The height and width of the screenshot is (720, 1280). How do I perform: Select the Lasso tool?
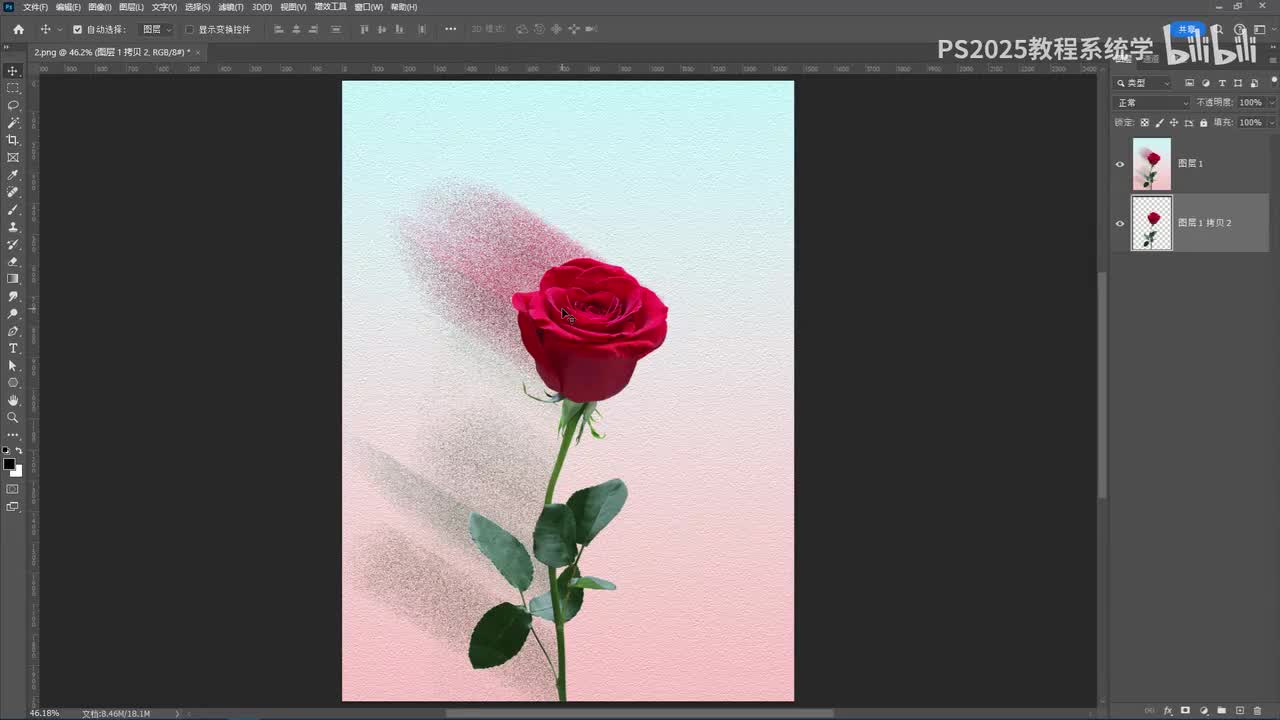coord(13,105)
